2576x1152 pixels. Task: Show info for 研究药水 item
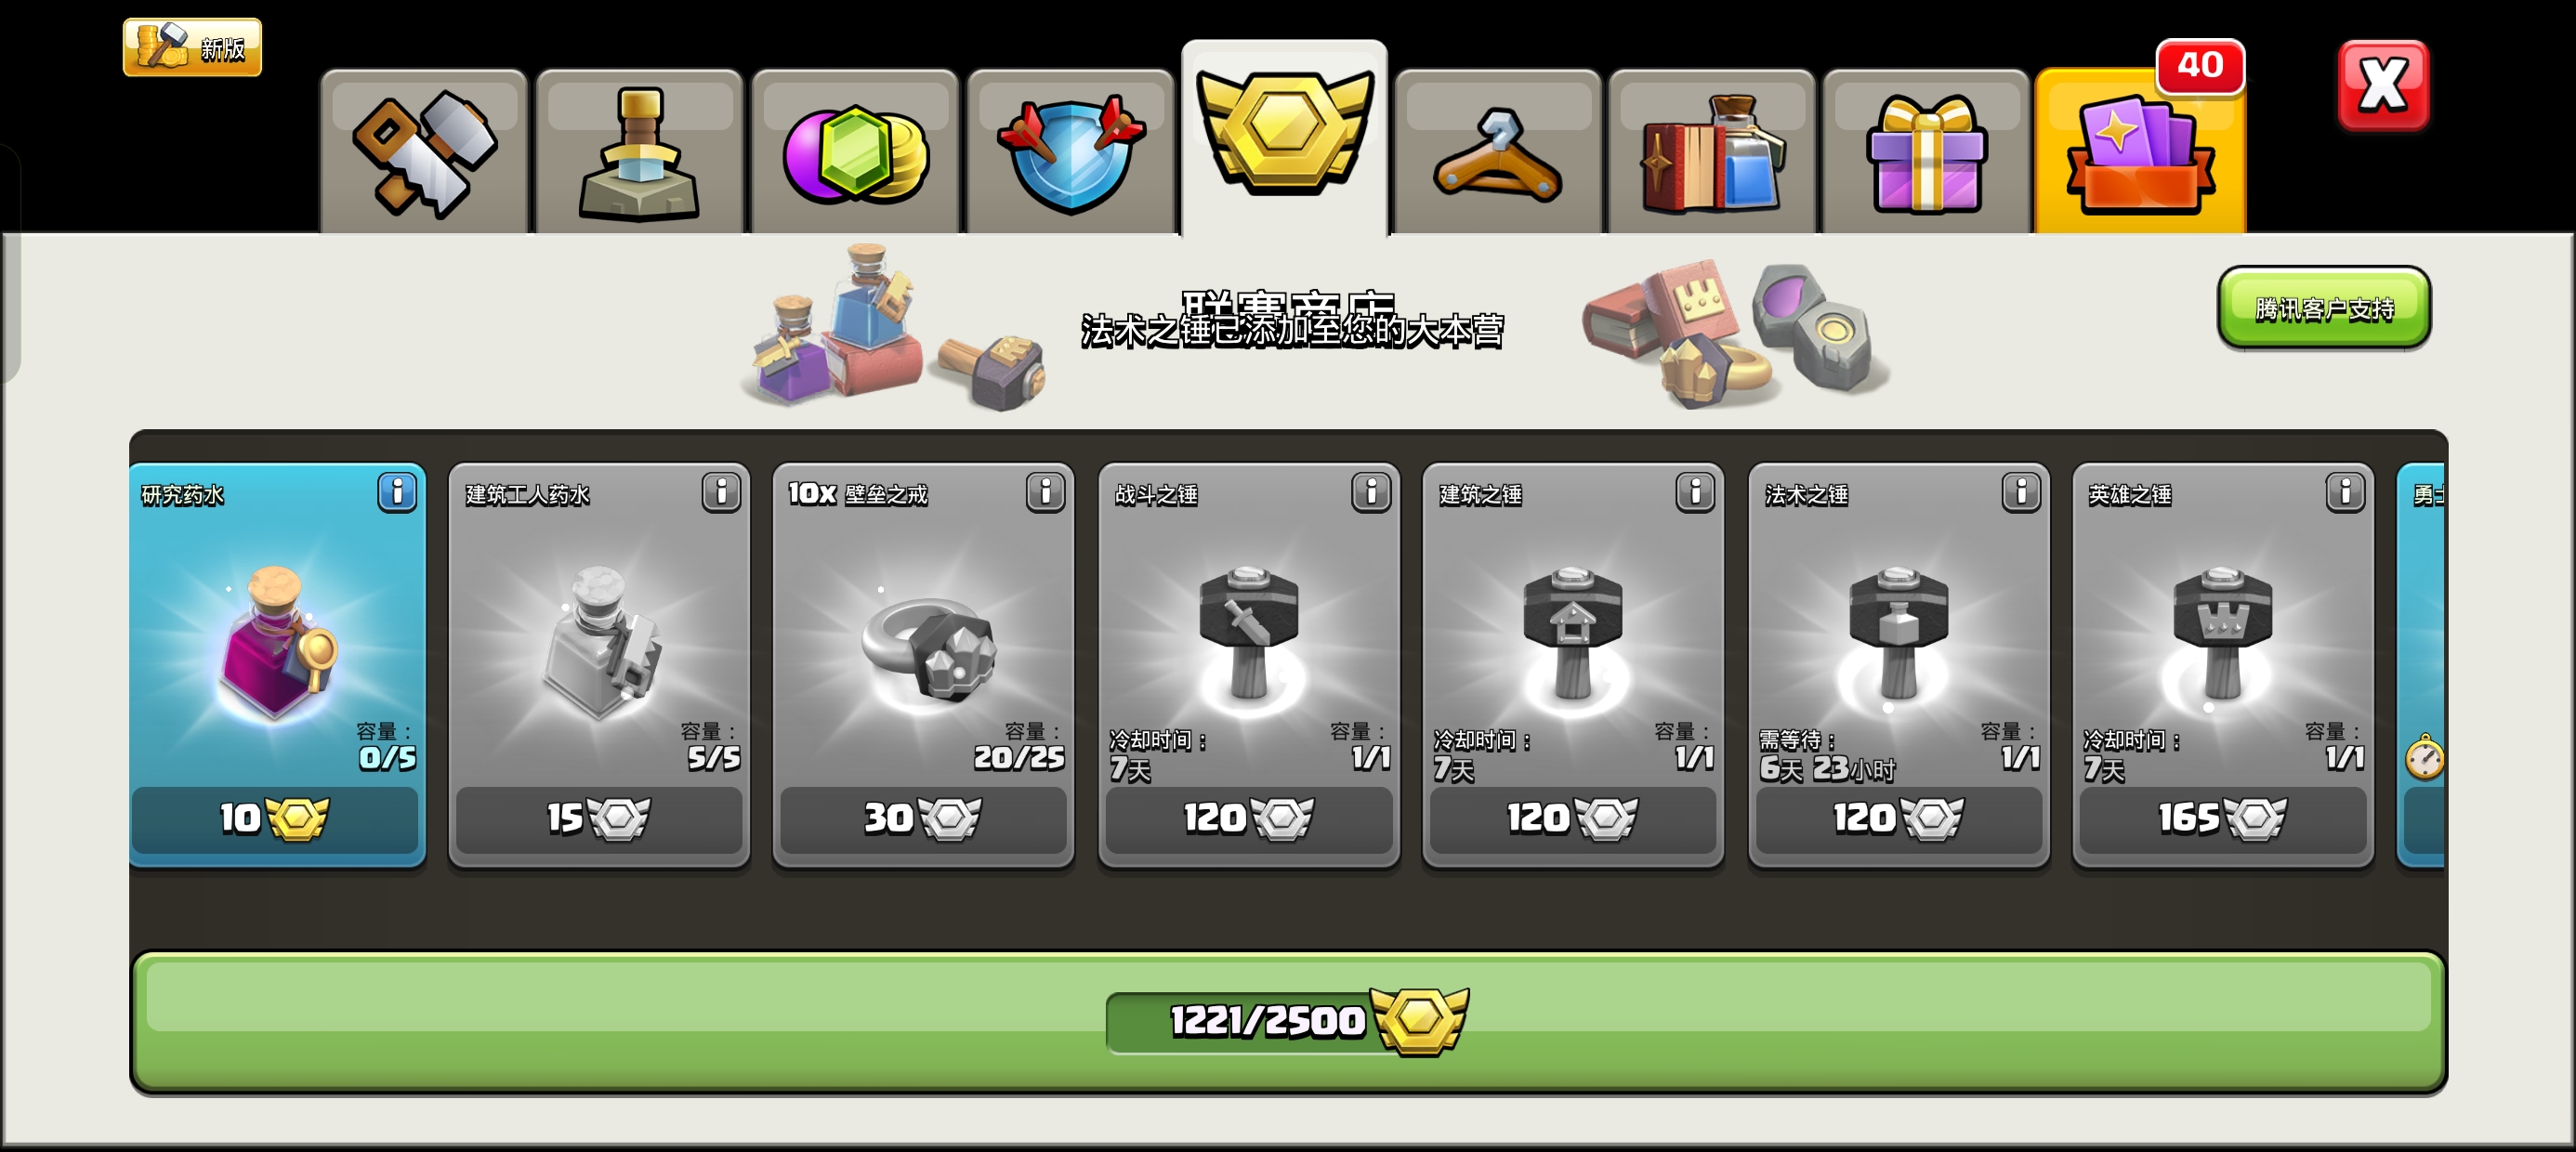(x=397, y=492)
